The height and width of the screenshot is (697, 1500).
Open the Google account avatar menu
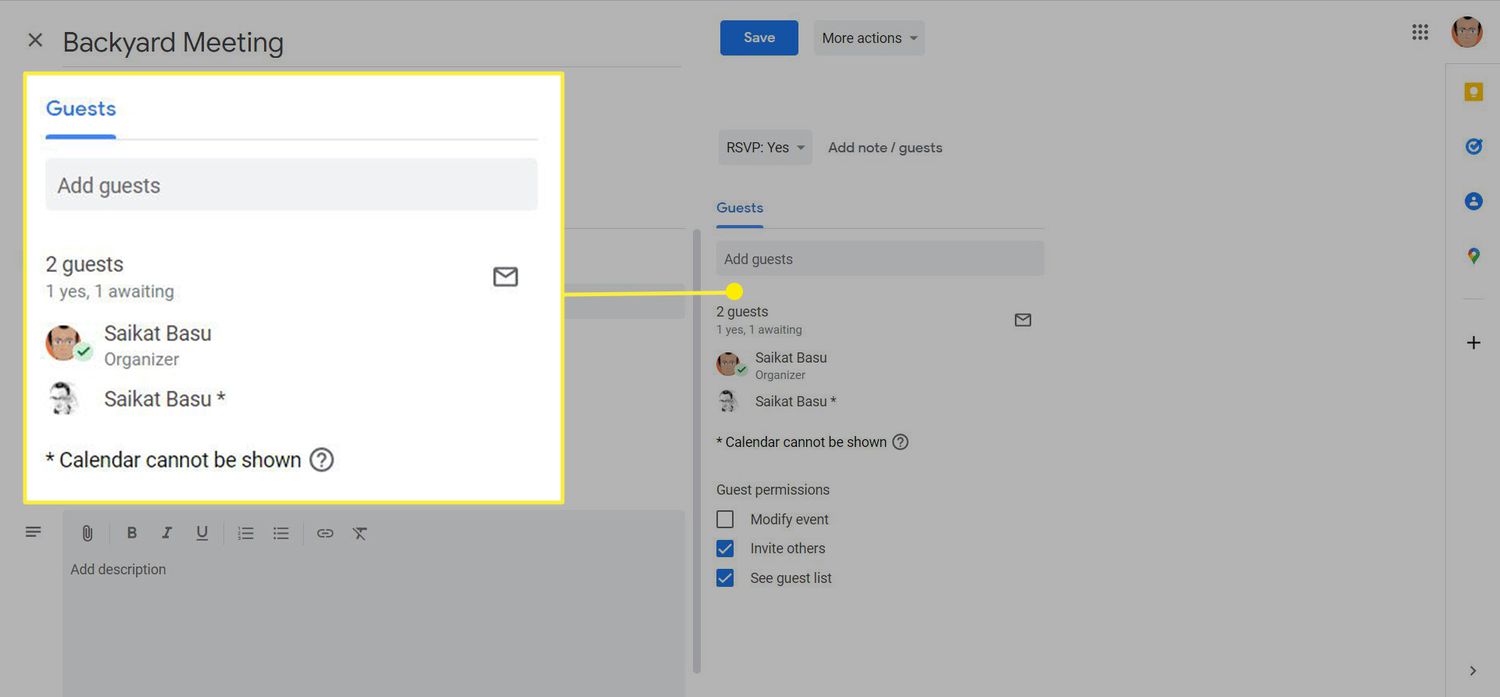tap(1467, 32)
